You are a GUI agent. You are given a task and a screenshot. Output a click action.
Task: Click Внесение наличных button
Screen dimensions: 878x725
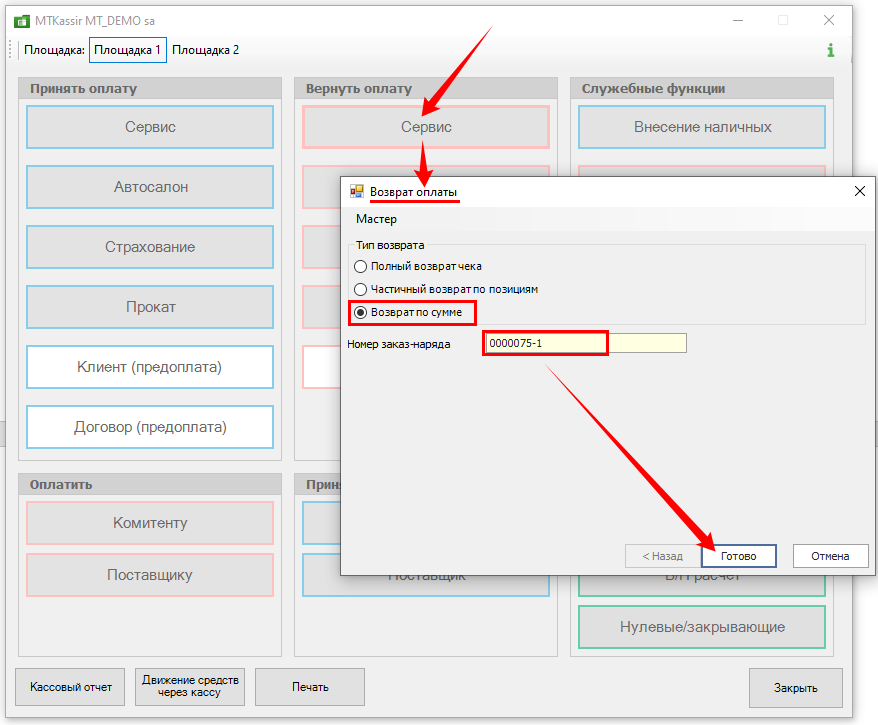pos(702,127)
